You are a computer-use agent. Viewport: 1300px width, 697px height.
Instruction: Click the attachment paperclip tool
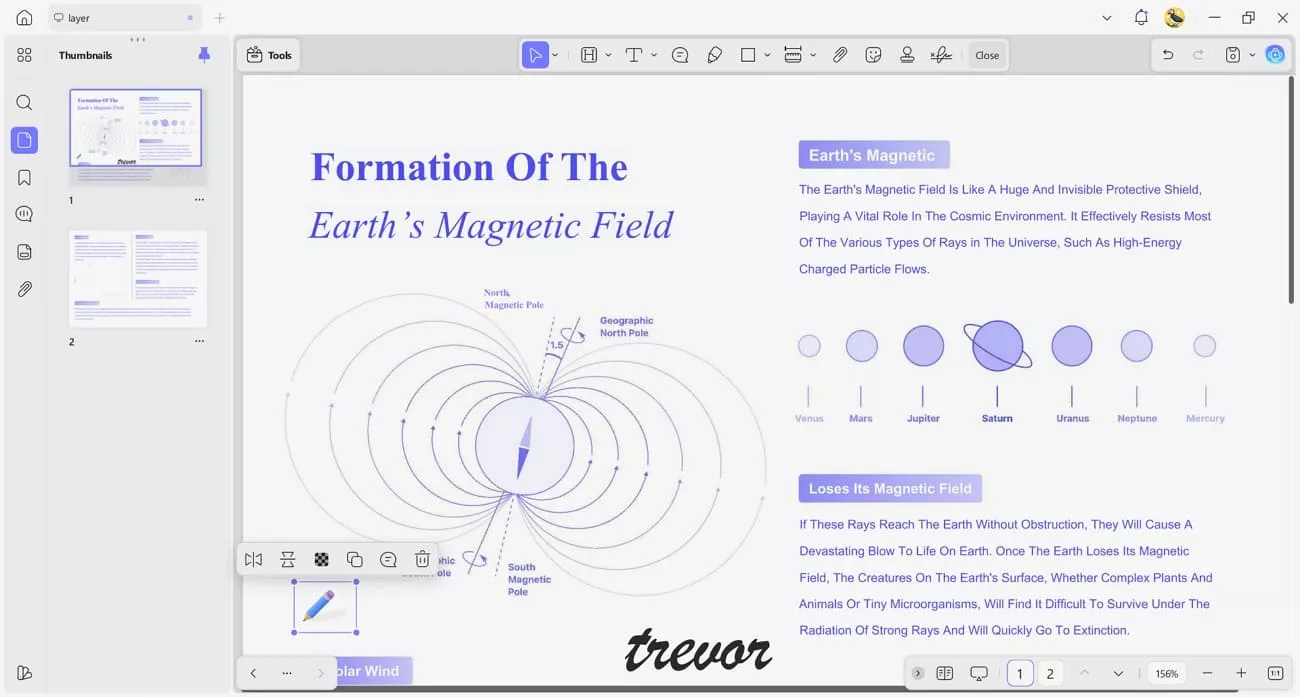coord(840,55)
